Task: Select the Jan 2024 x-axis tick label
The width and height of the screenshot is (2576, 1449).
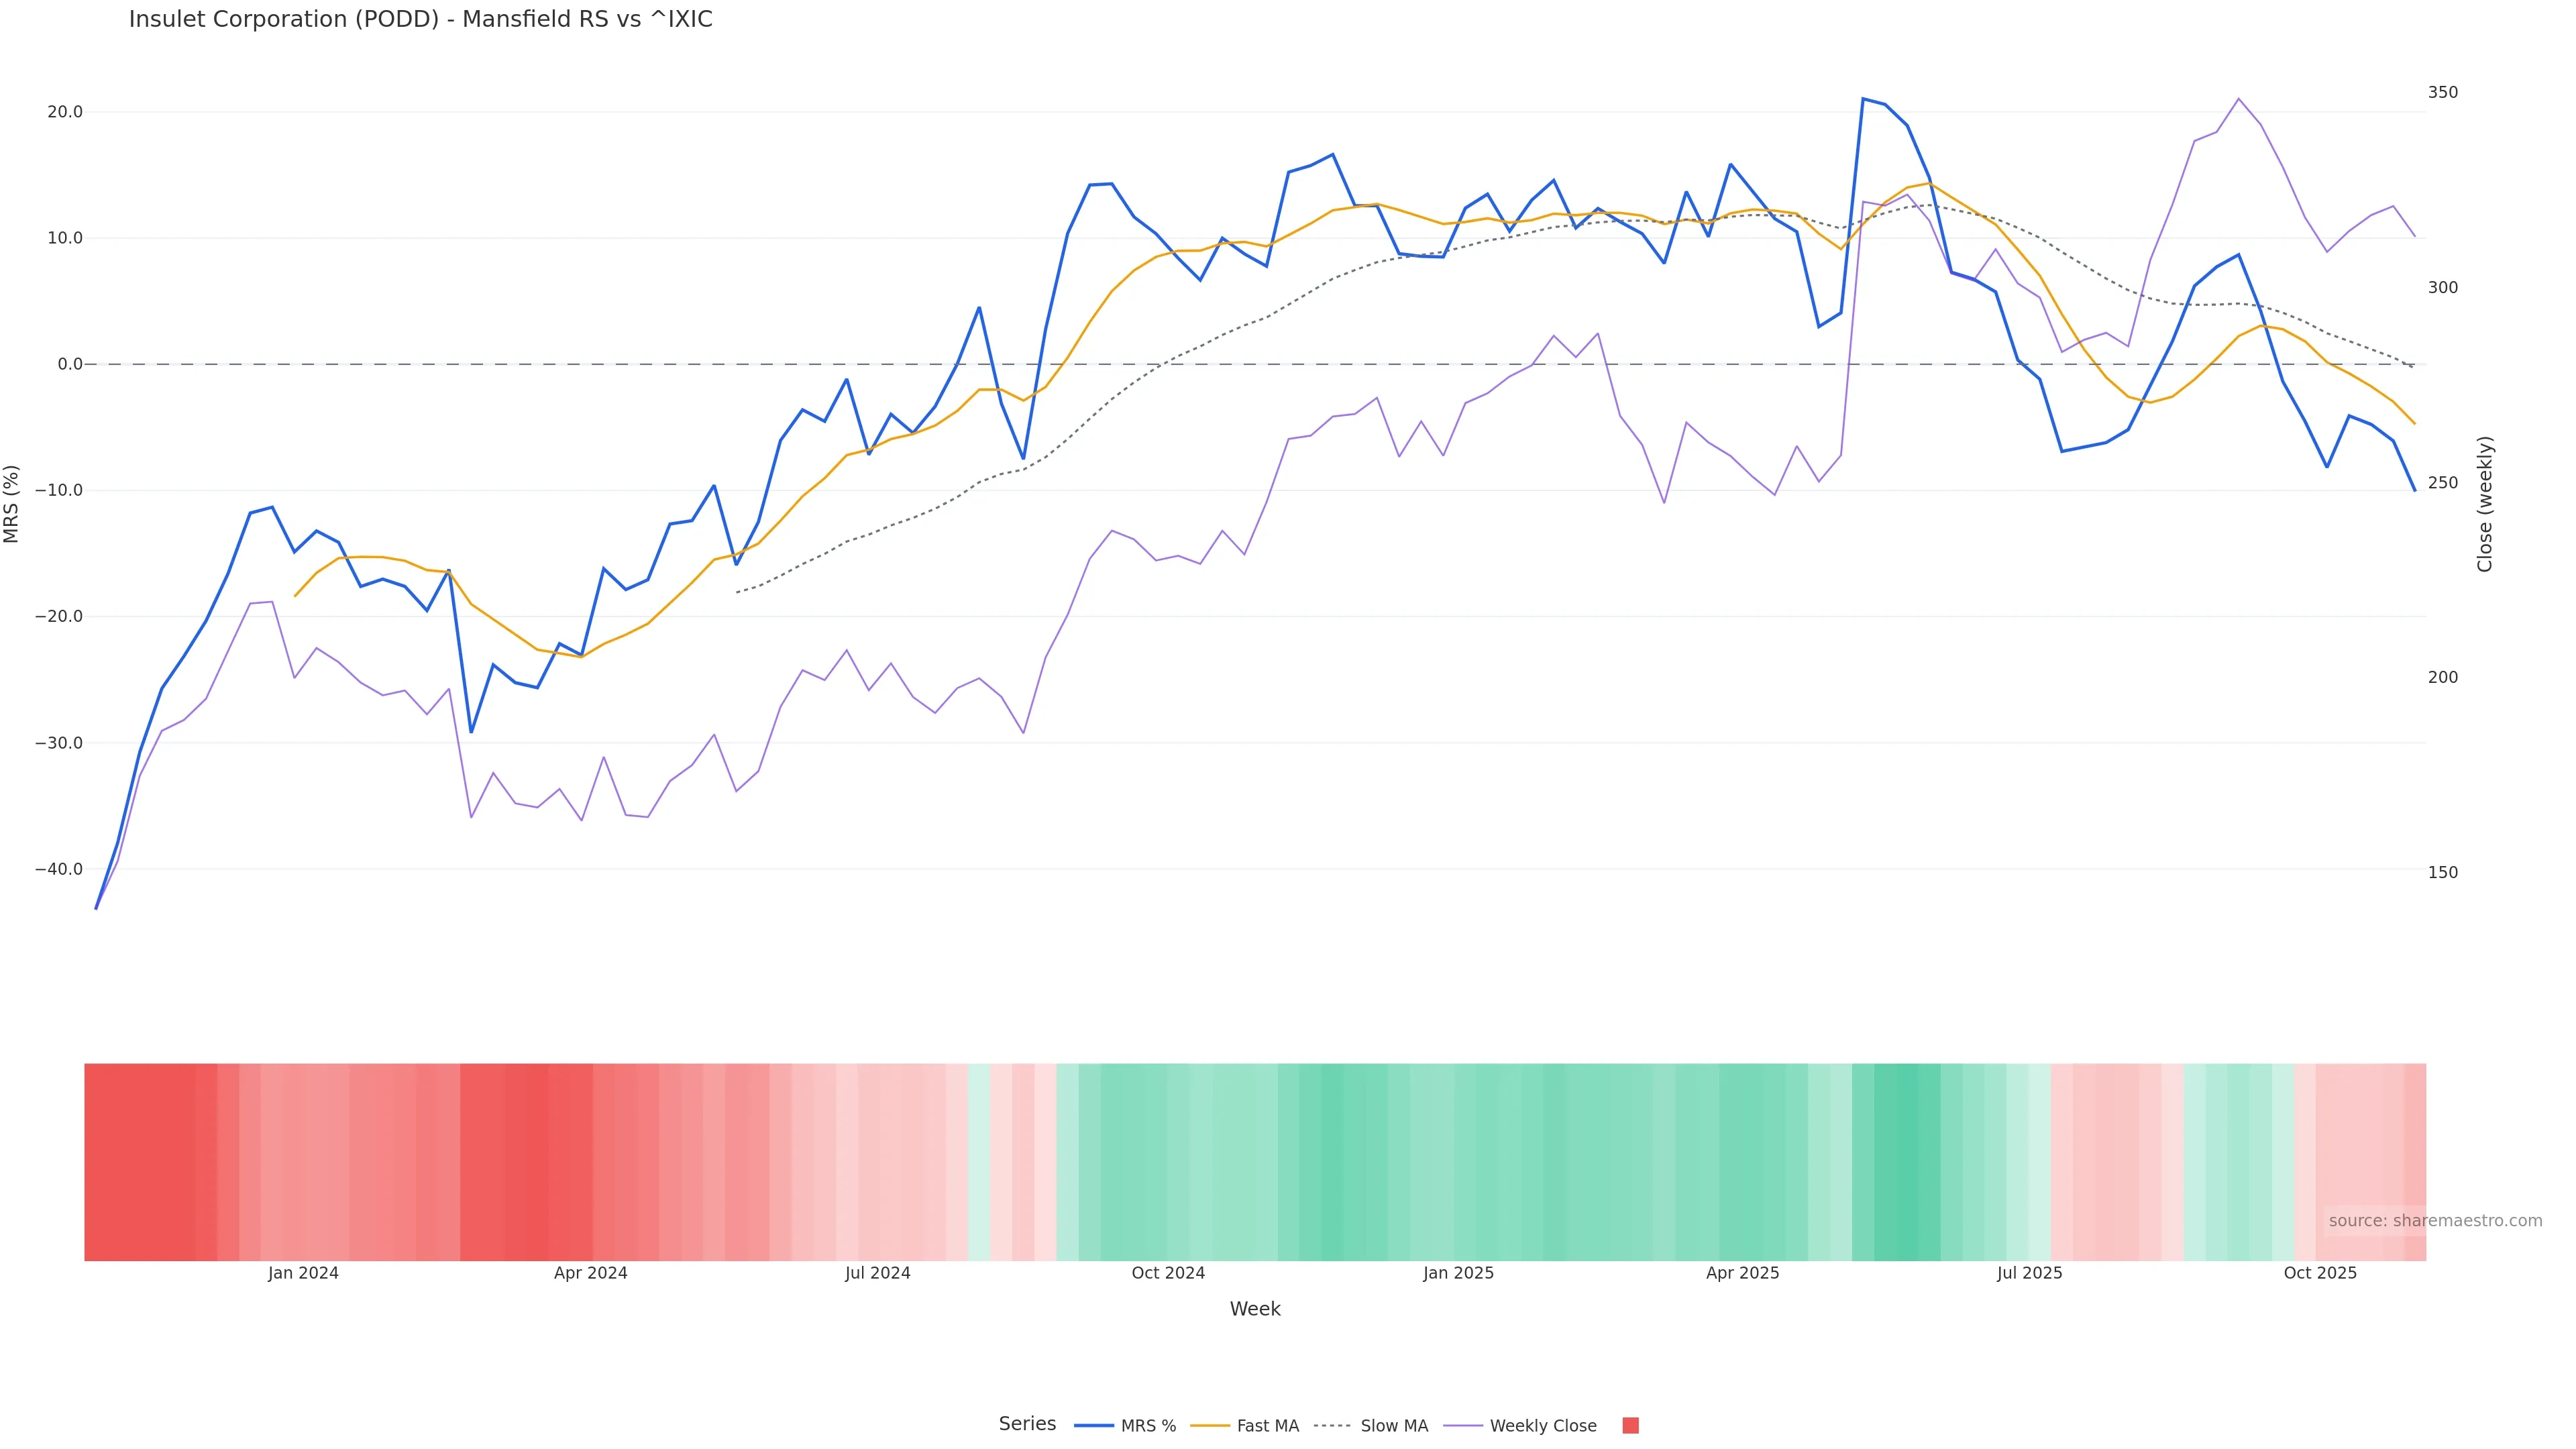Action: (303, 1273)
